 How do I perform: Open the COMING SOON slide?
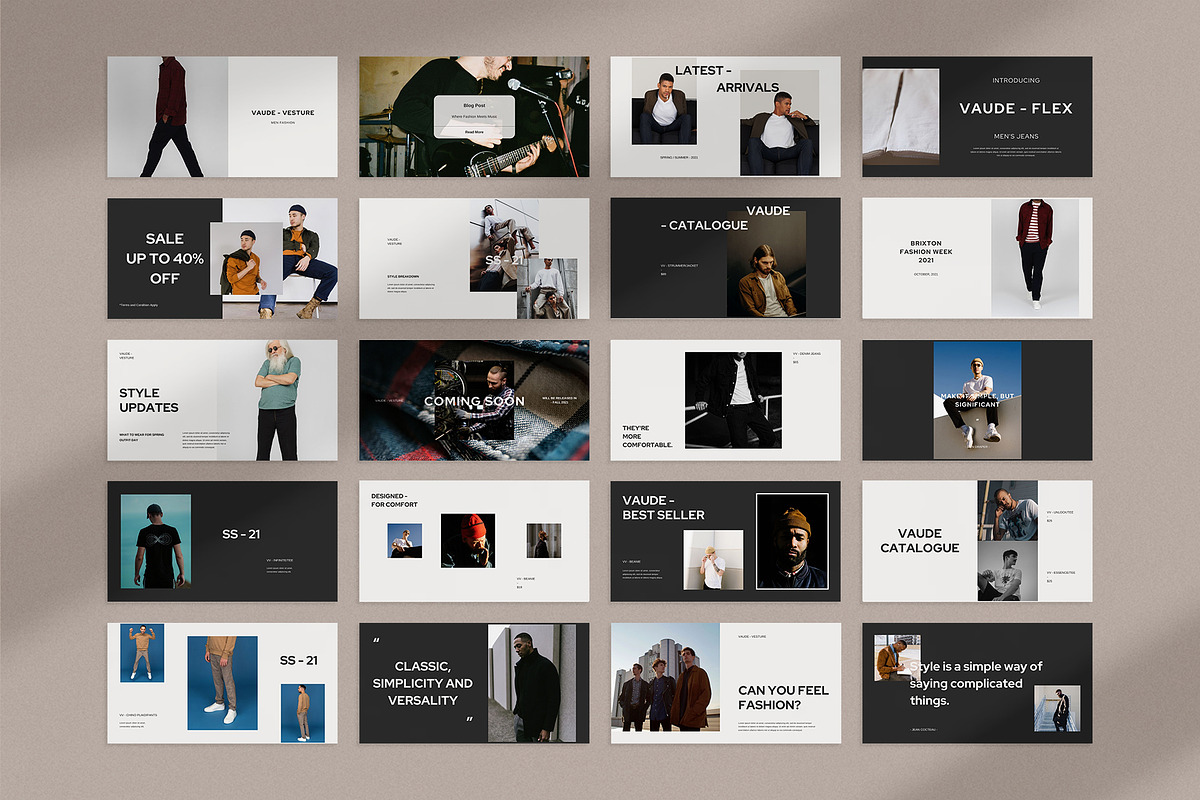click(474, 400)
